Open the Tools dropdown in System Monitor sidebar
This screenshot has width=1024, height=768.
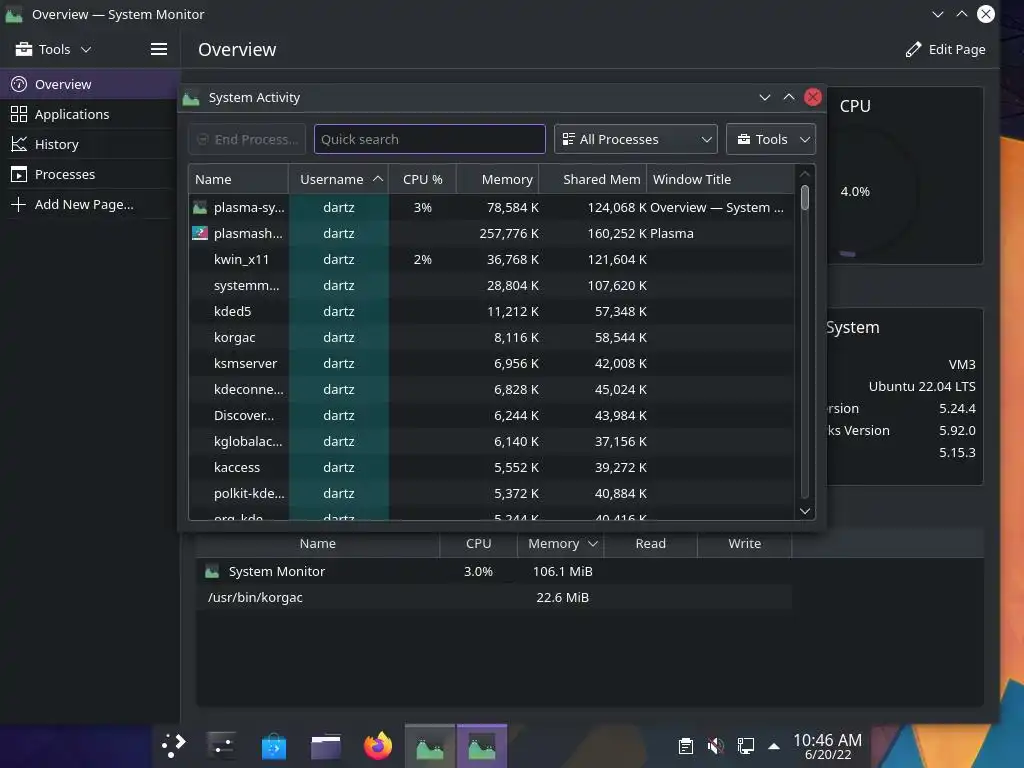coord(54,49)
